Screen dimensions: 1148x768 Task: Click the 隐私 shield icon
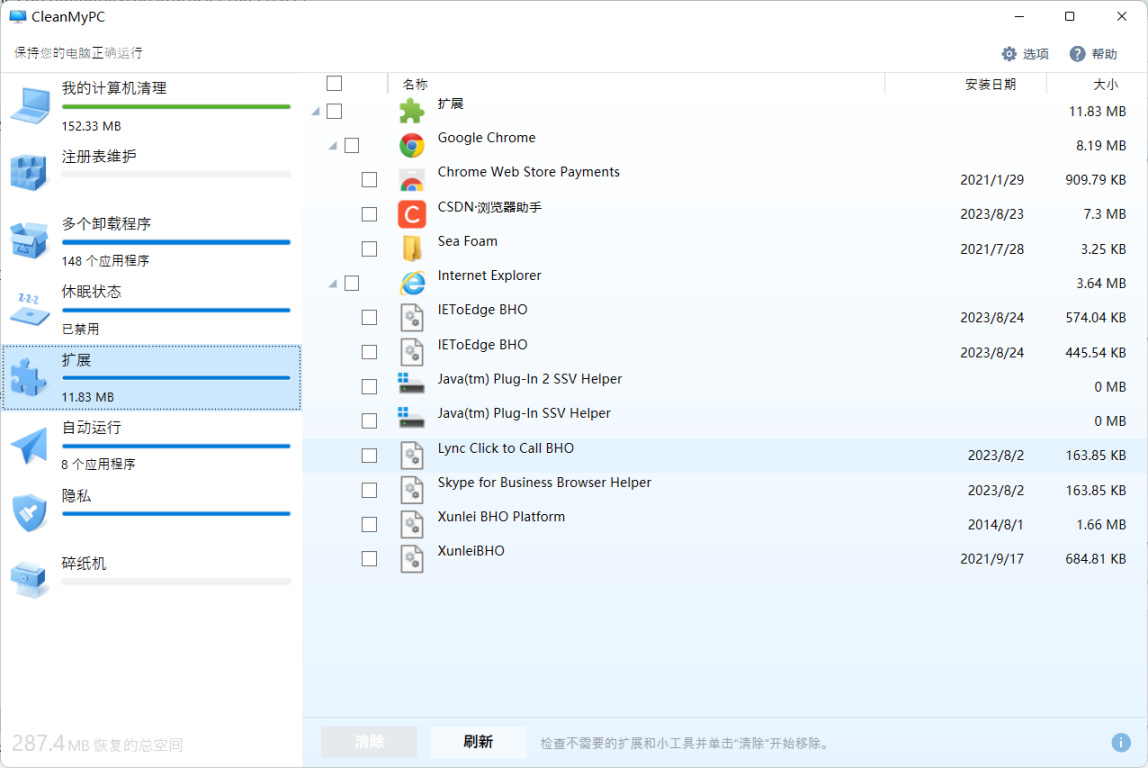pyautogui.click(x=29, y=512)
